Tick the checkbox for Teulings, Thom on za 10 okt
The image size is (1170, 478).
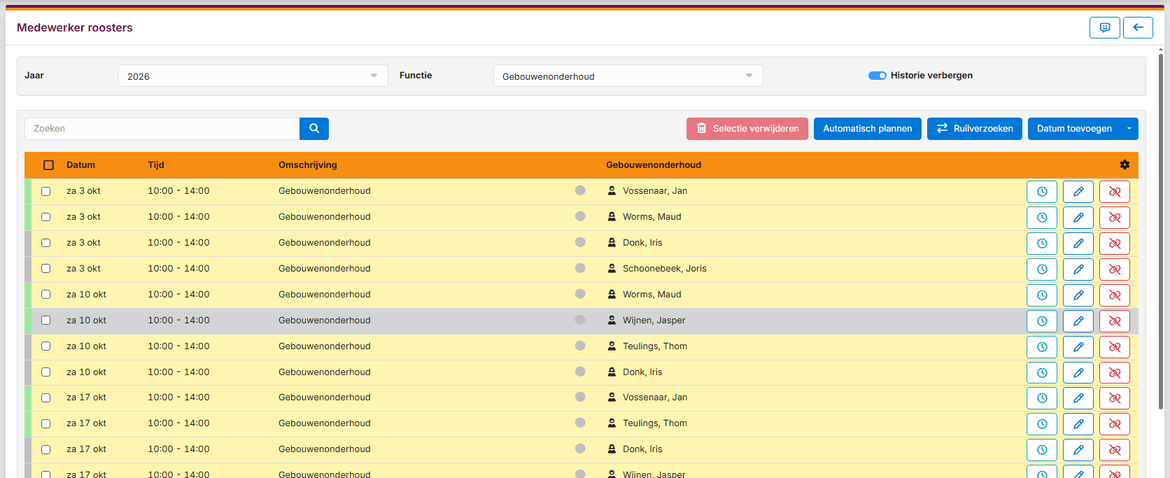pyautogui.click(x=46, y=346)
